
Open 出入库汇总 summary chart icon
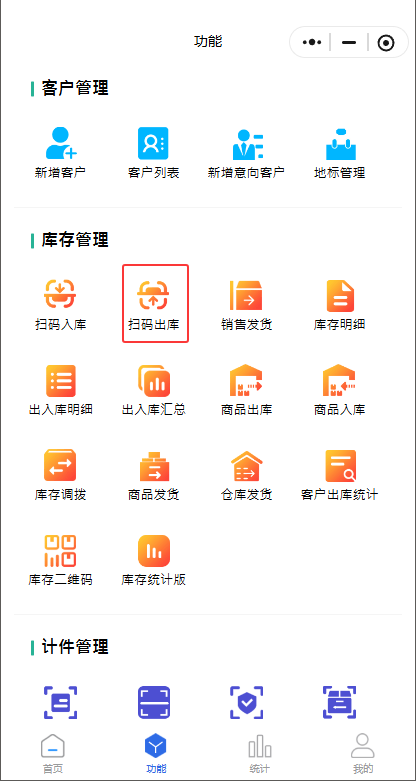(x=153, y=381)
